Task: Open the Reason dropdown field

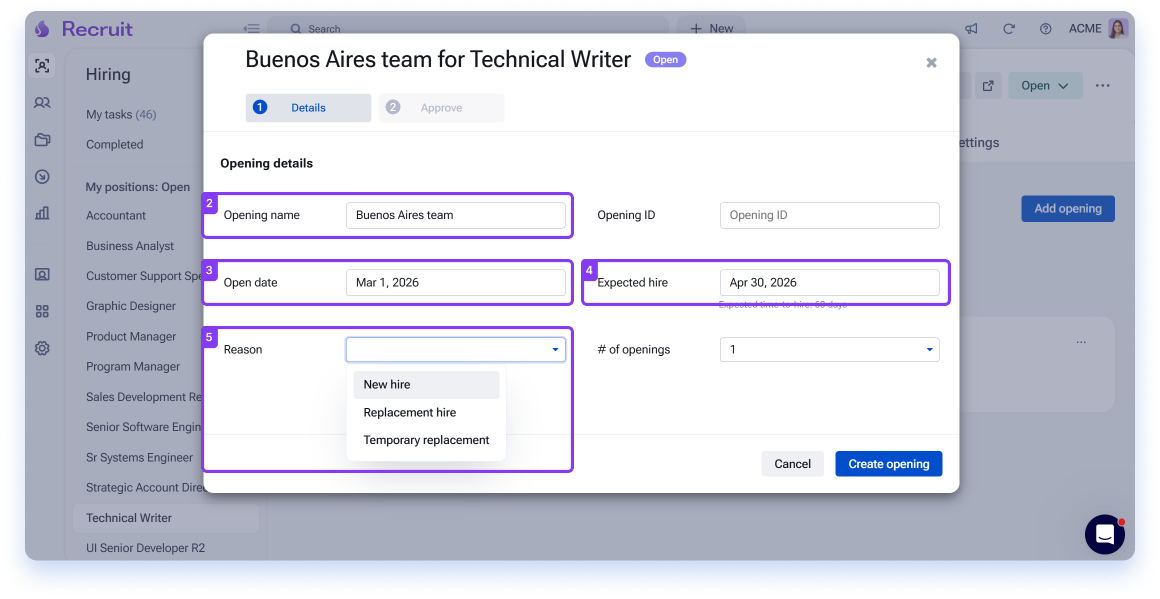Action: click(456, 350)
